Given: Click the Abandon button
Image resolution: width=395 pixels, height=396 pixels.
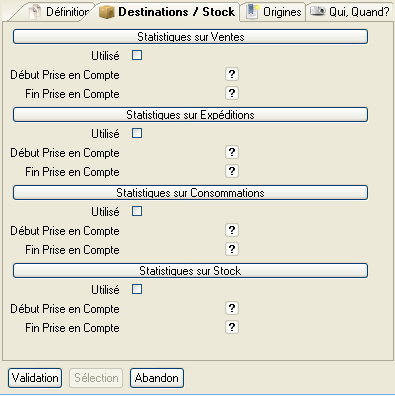Looking at the screenshot, I should [157, 378].
